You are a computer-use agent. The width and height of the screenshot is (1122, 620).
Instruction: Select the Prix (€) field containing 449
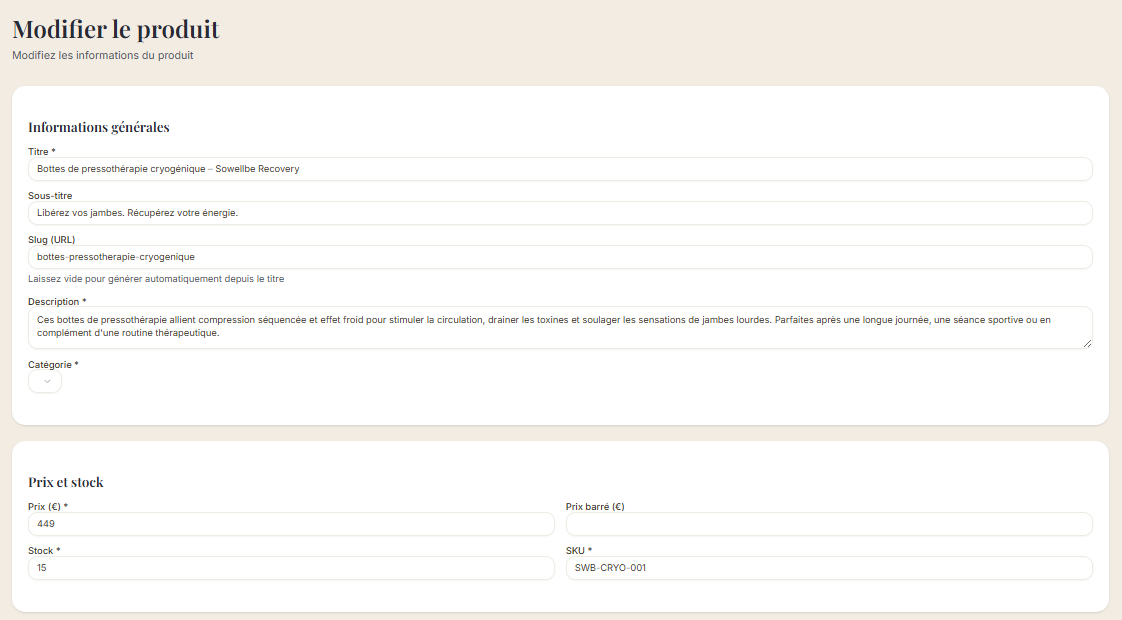(x=291, y=524)
